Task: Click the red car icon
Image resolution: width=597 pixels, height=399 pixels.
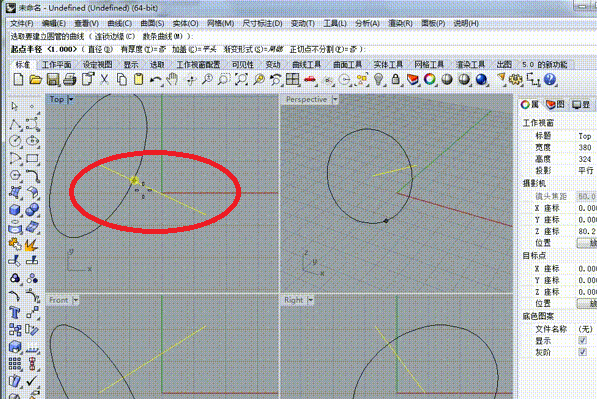Action: (310, 80)
